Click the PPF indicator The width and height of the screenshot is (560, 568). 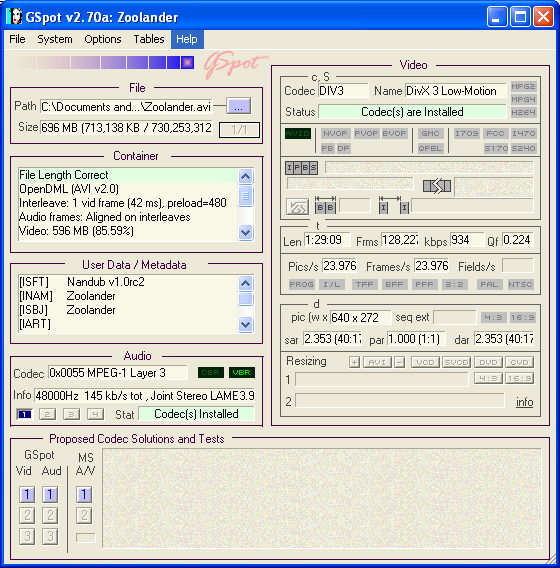[x=424, y=284]
